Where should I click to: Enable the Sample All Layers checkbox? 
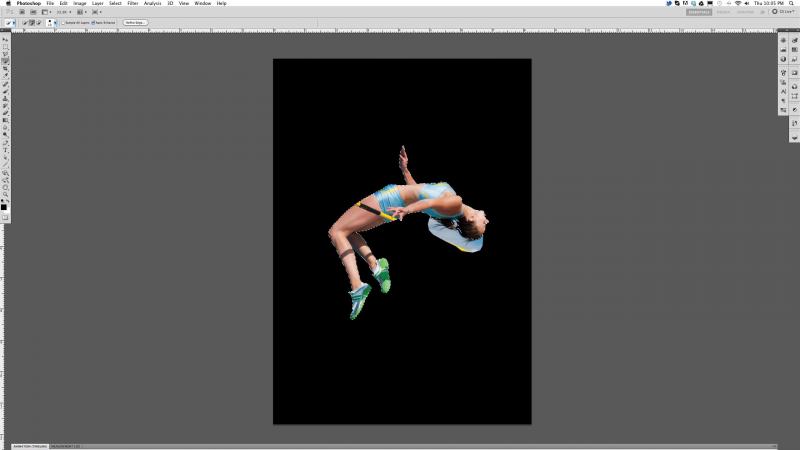pyautogui.click(x=64, y=21)
